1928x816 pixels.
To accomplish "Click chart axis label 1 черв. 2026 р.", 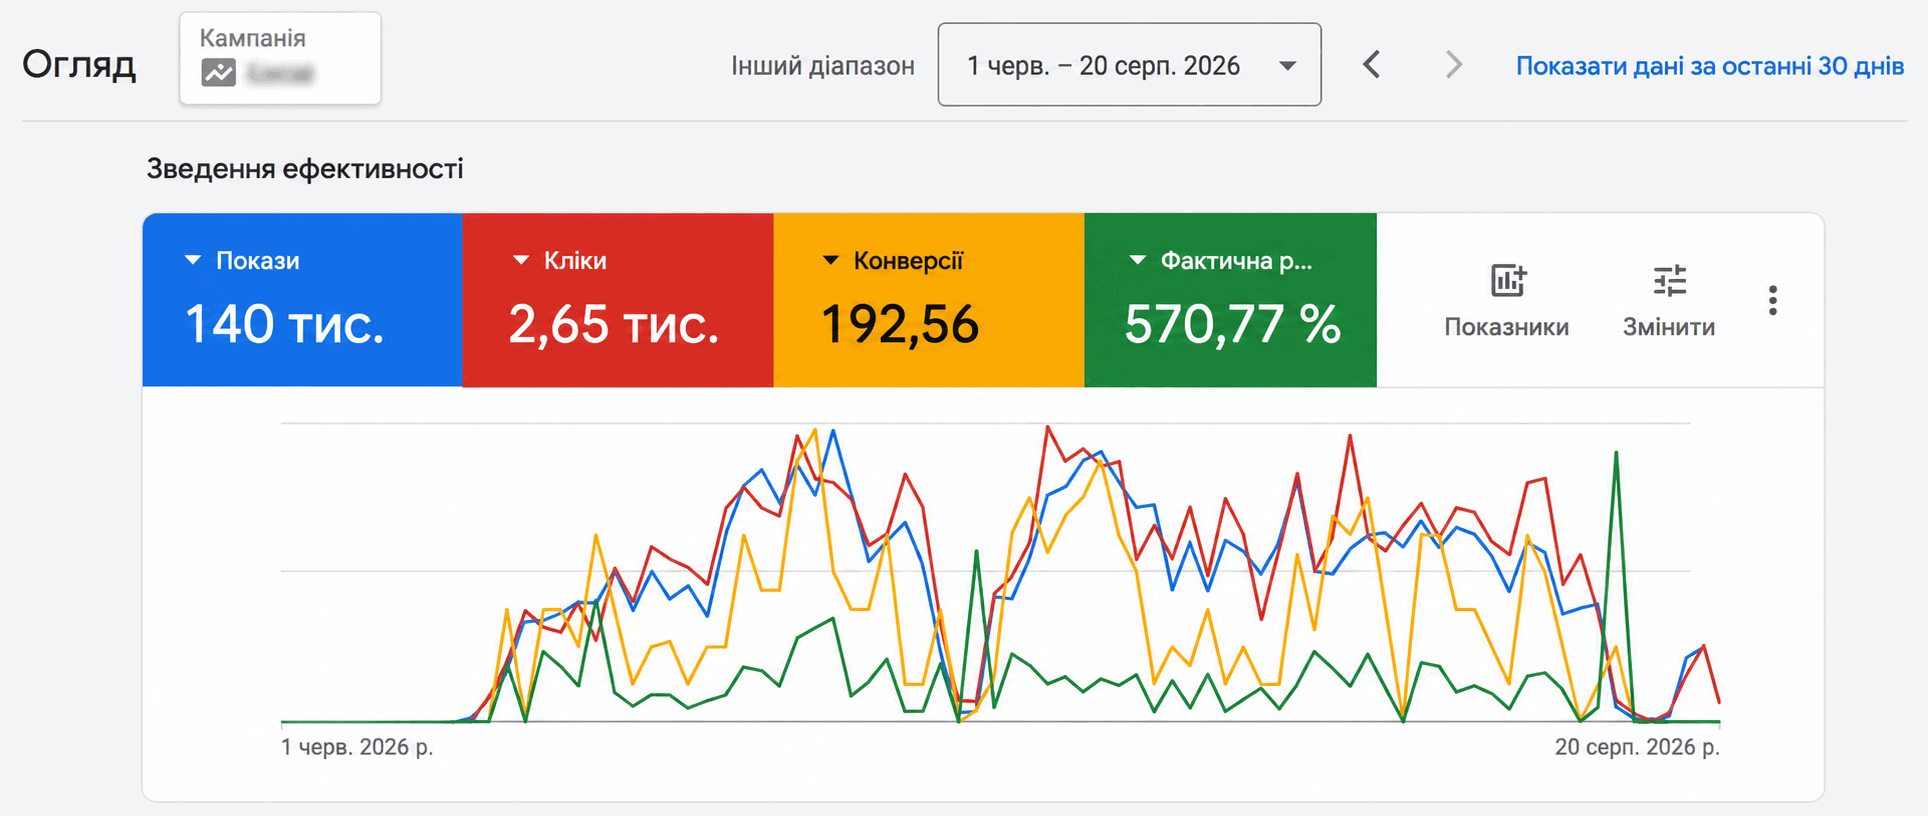I will pyautogui.click(x=357, y=747).
